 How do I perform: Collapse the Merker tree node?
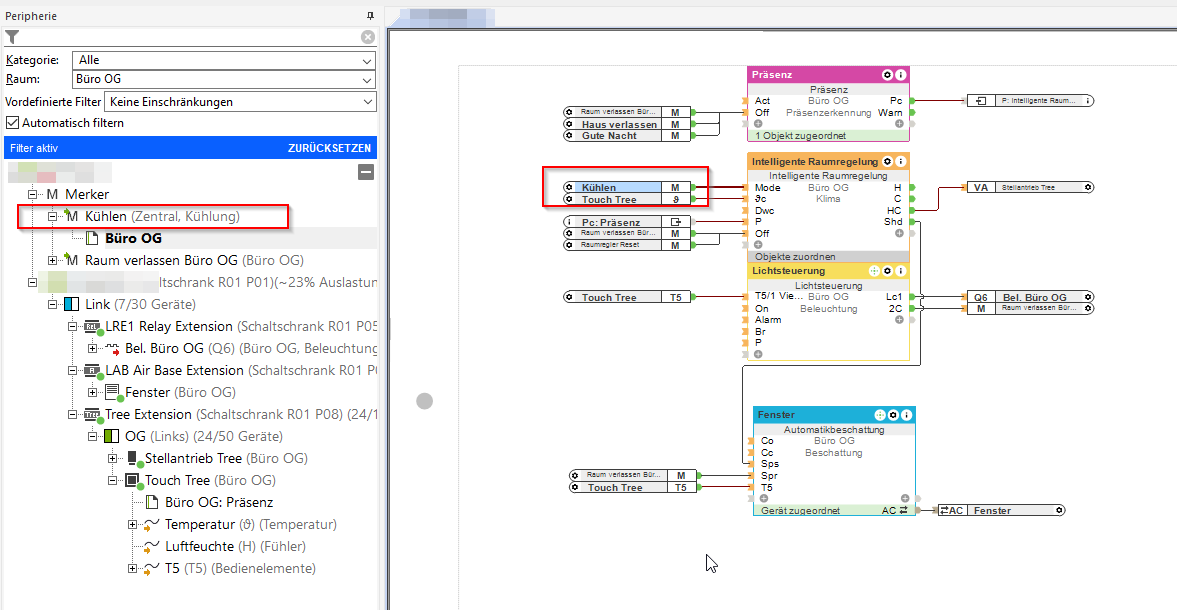point(32,194)
